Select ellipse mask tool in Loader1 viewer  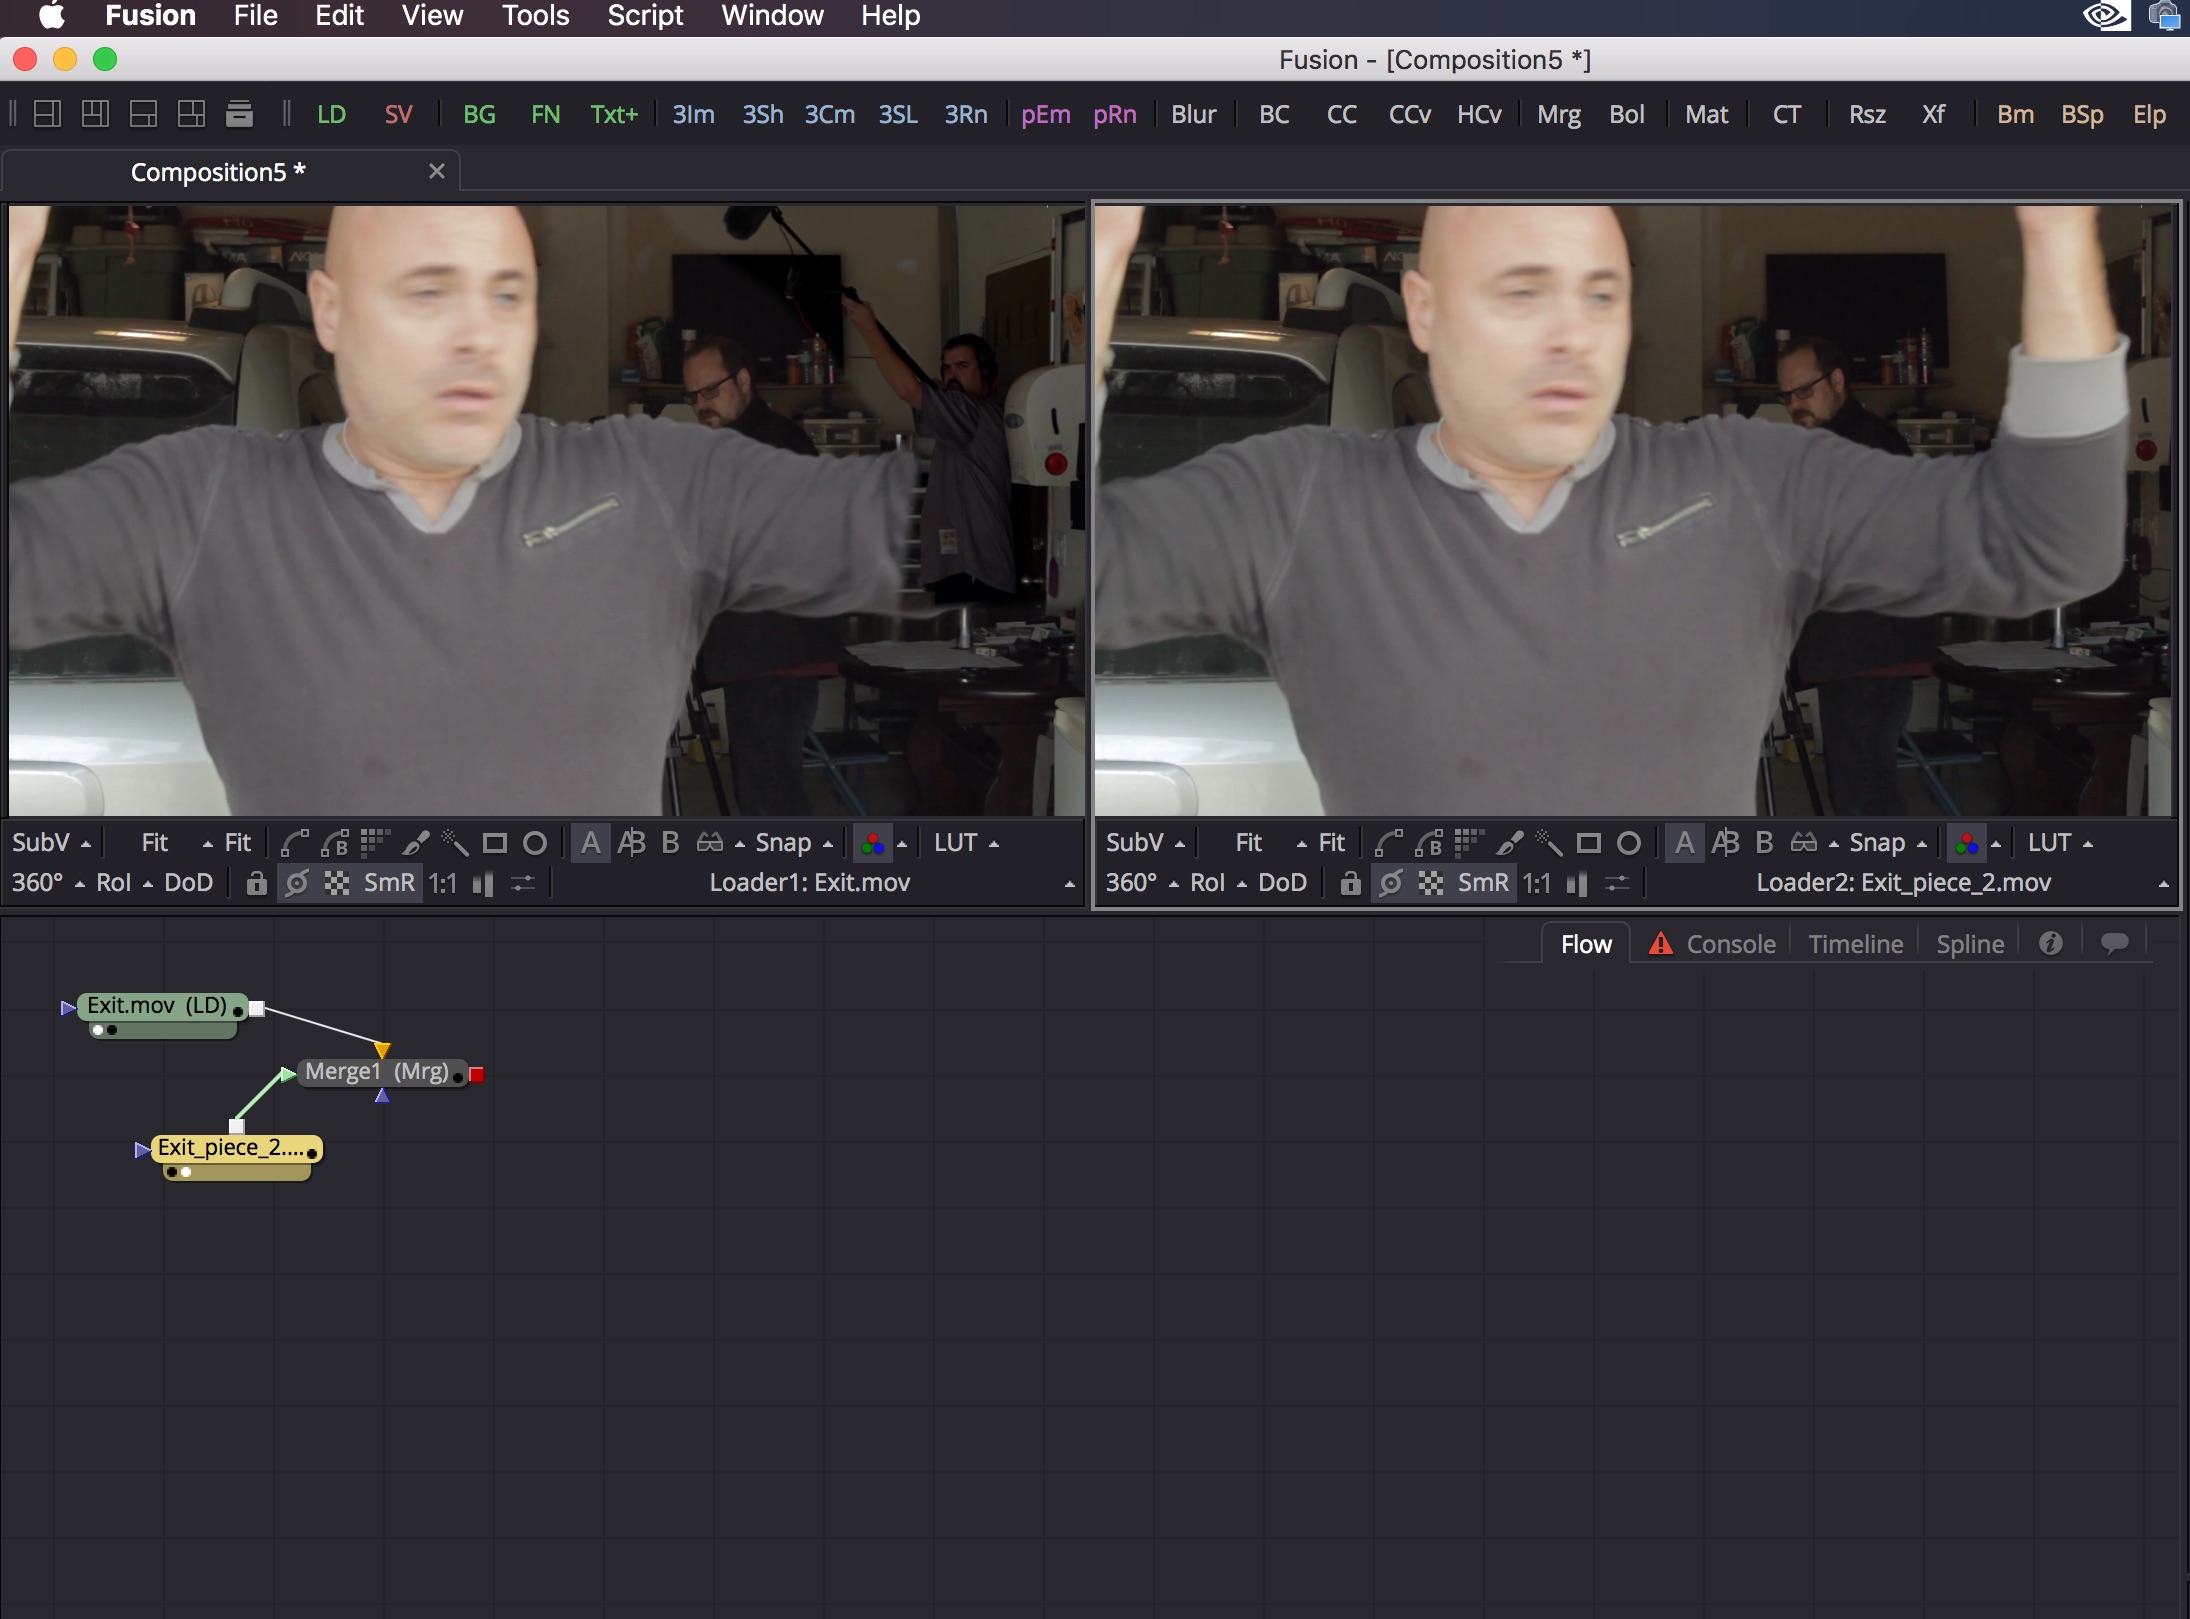point(535,843)
